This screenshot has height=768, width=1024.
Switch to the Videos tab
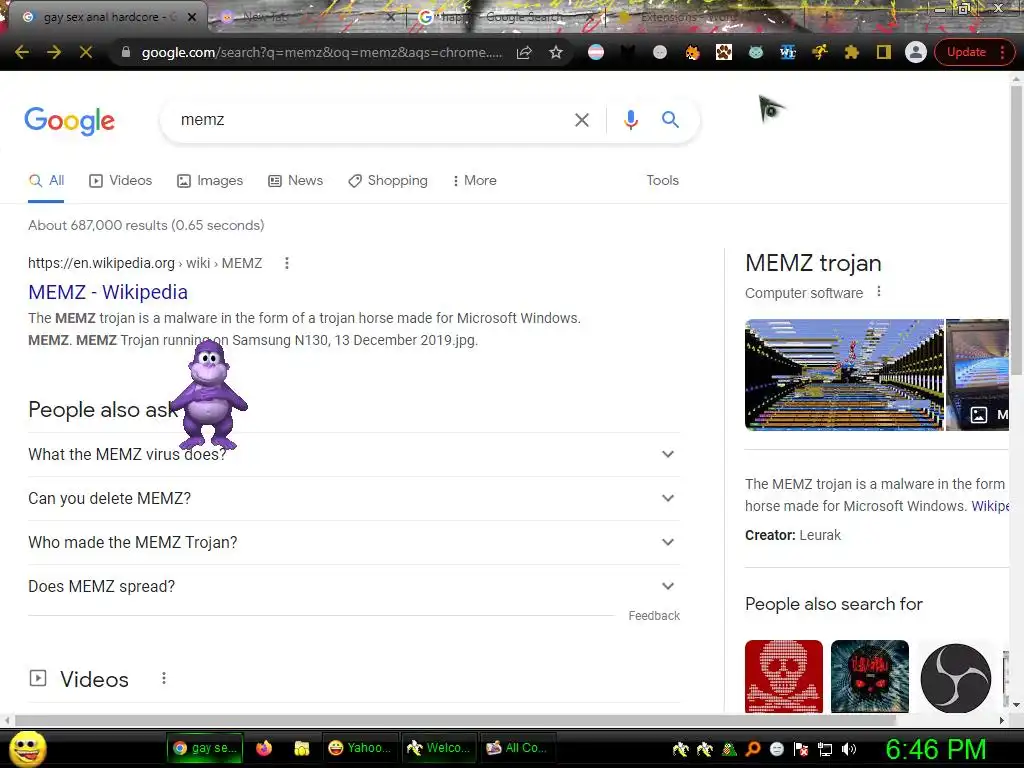point(121,181)
